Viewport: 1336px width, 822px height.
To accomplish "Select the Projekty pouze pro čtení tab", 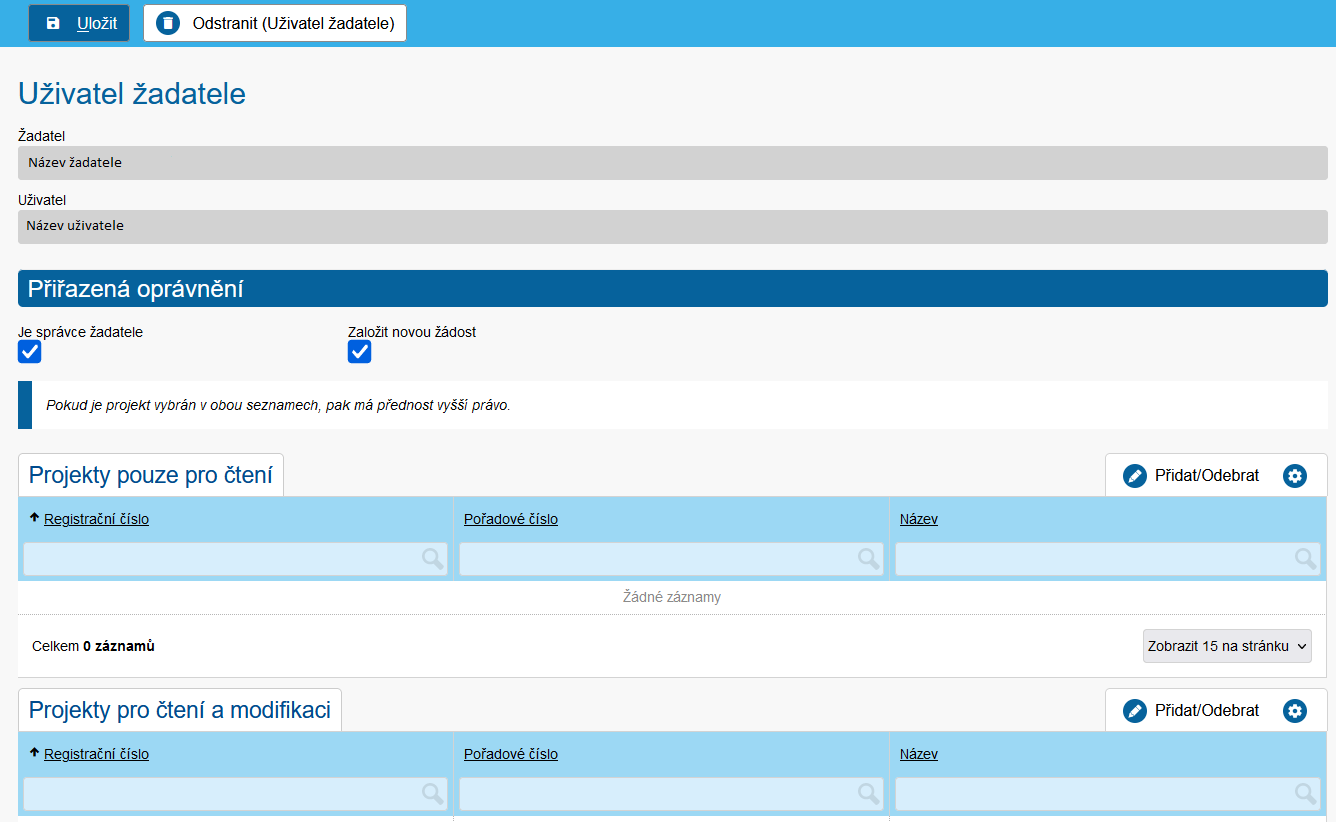I will [x=151, y=475].
